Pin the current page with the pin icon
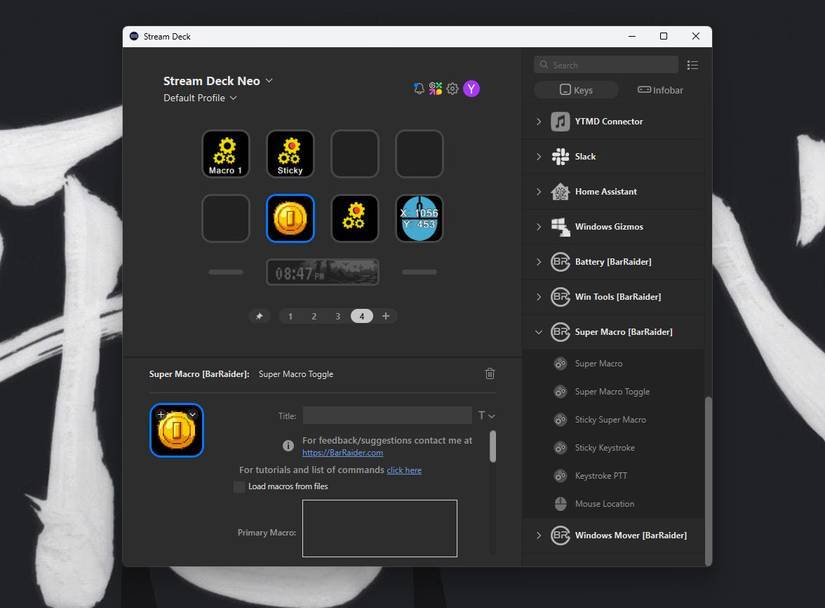 [259, 315]
